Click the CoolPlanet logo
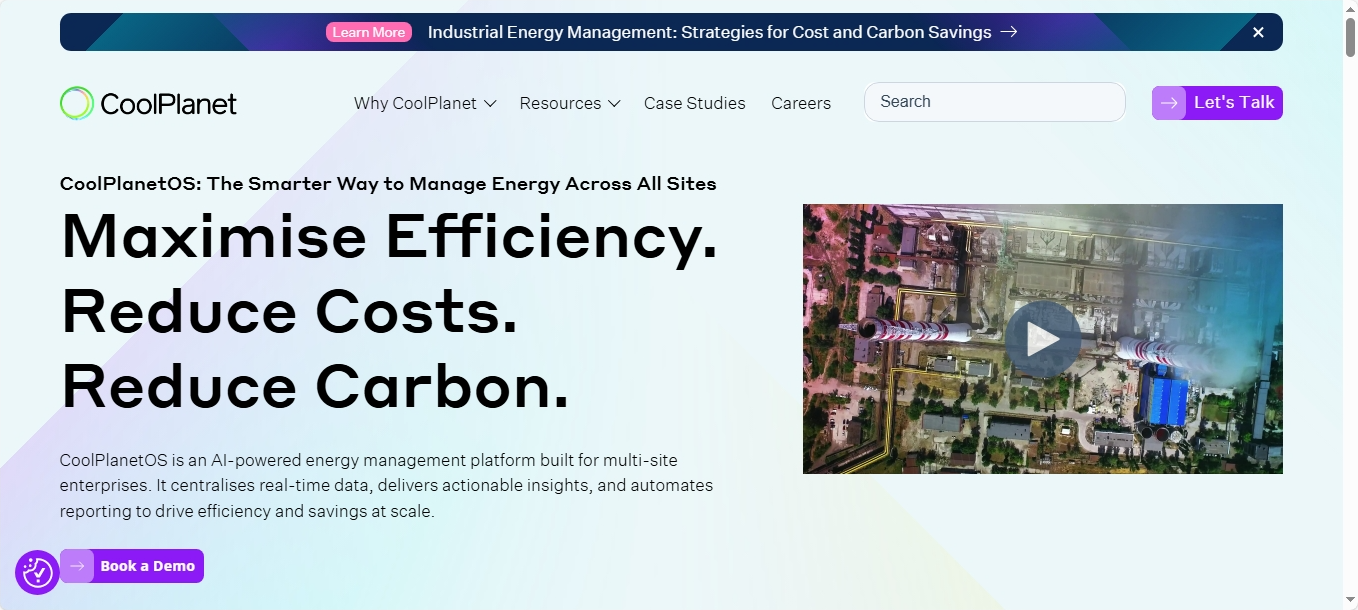The width and height of the screenshot is (1358, 610). coord(148,103)
